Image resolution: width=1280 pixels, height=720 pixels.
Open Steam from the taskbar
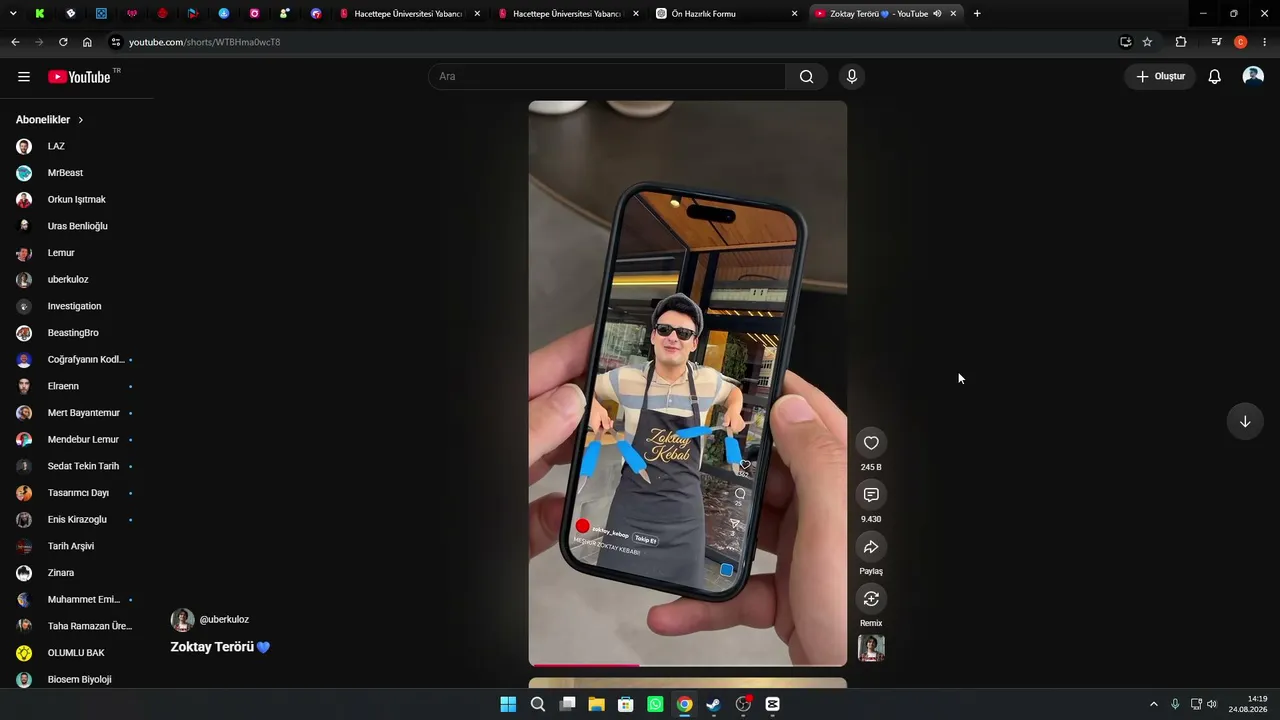(714, 704)
